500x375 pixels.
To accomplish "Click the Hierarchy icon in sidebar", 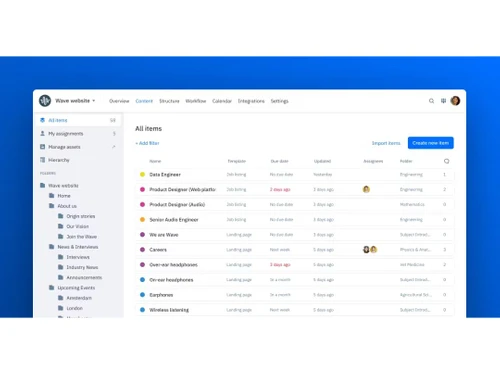I will pyautogui.click(x=42, y=160).
